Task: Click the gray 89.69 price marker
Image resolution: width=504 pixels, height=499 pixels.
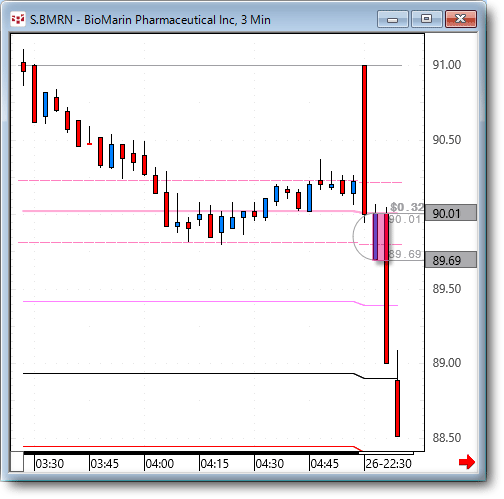Action: click(x=451, y=260)
